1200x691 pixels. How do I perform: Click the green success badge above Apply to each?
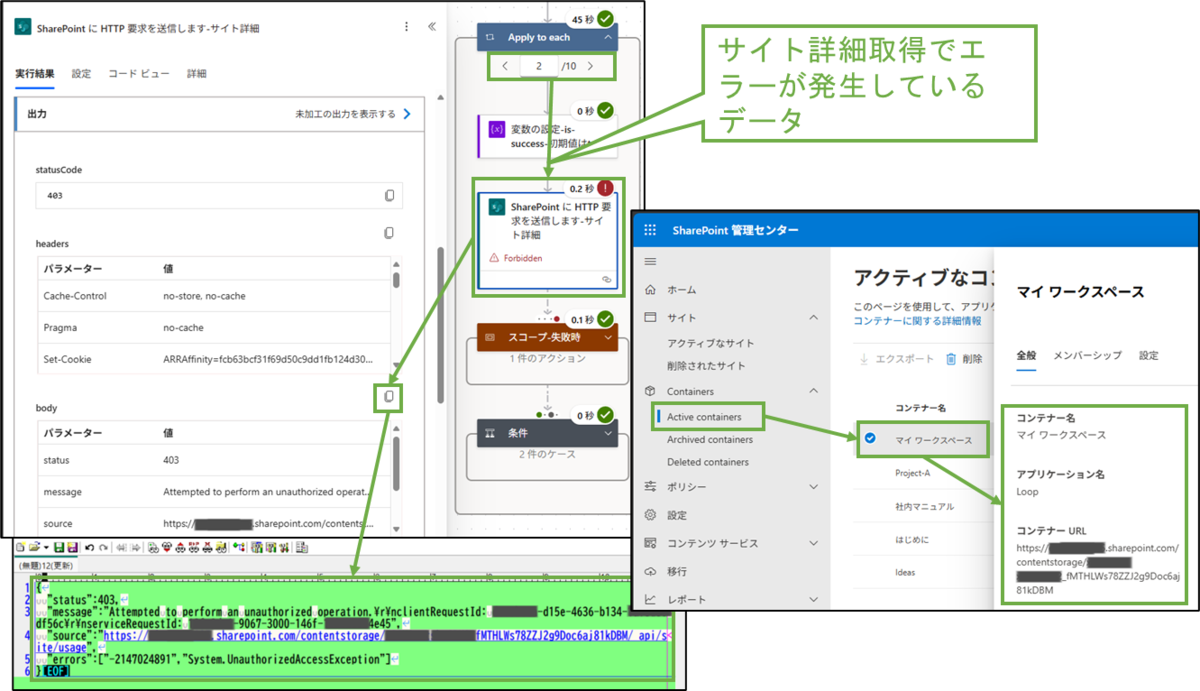tap(605, 18)
